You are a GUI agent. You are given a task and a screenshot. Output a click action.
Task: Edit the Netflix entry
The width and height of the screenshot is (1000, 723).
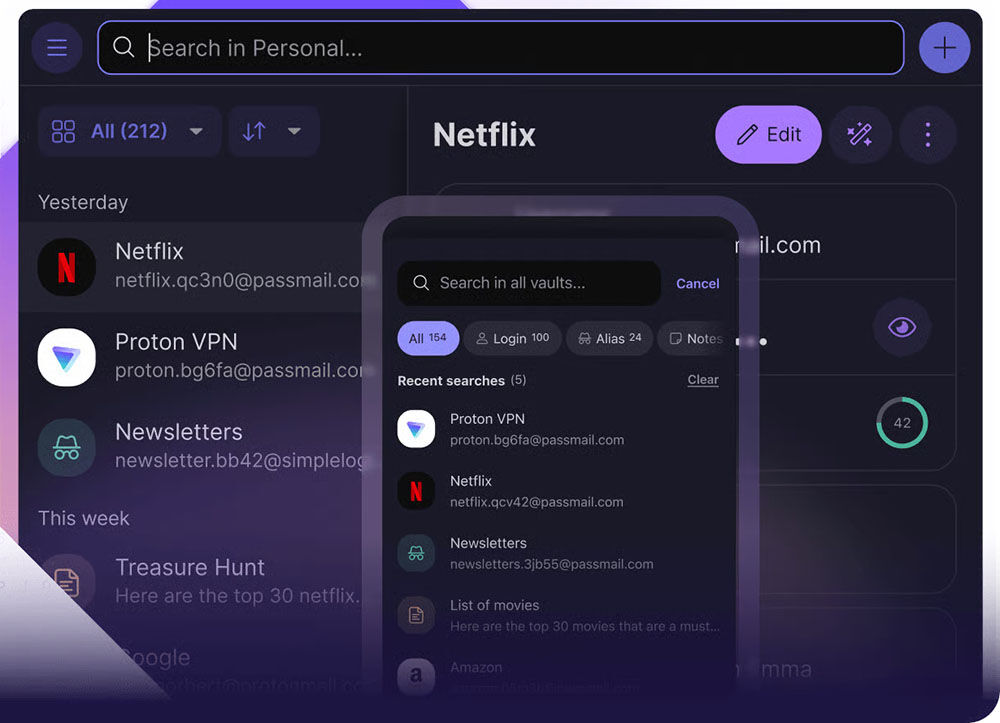click(768, 135)
